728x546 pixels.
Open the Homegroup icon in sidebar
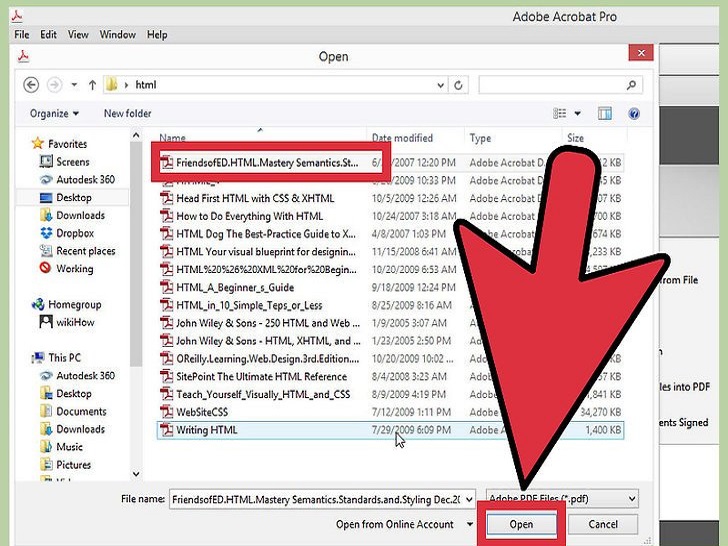[38, 304]
